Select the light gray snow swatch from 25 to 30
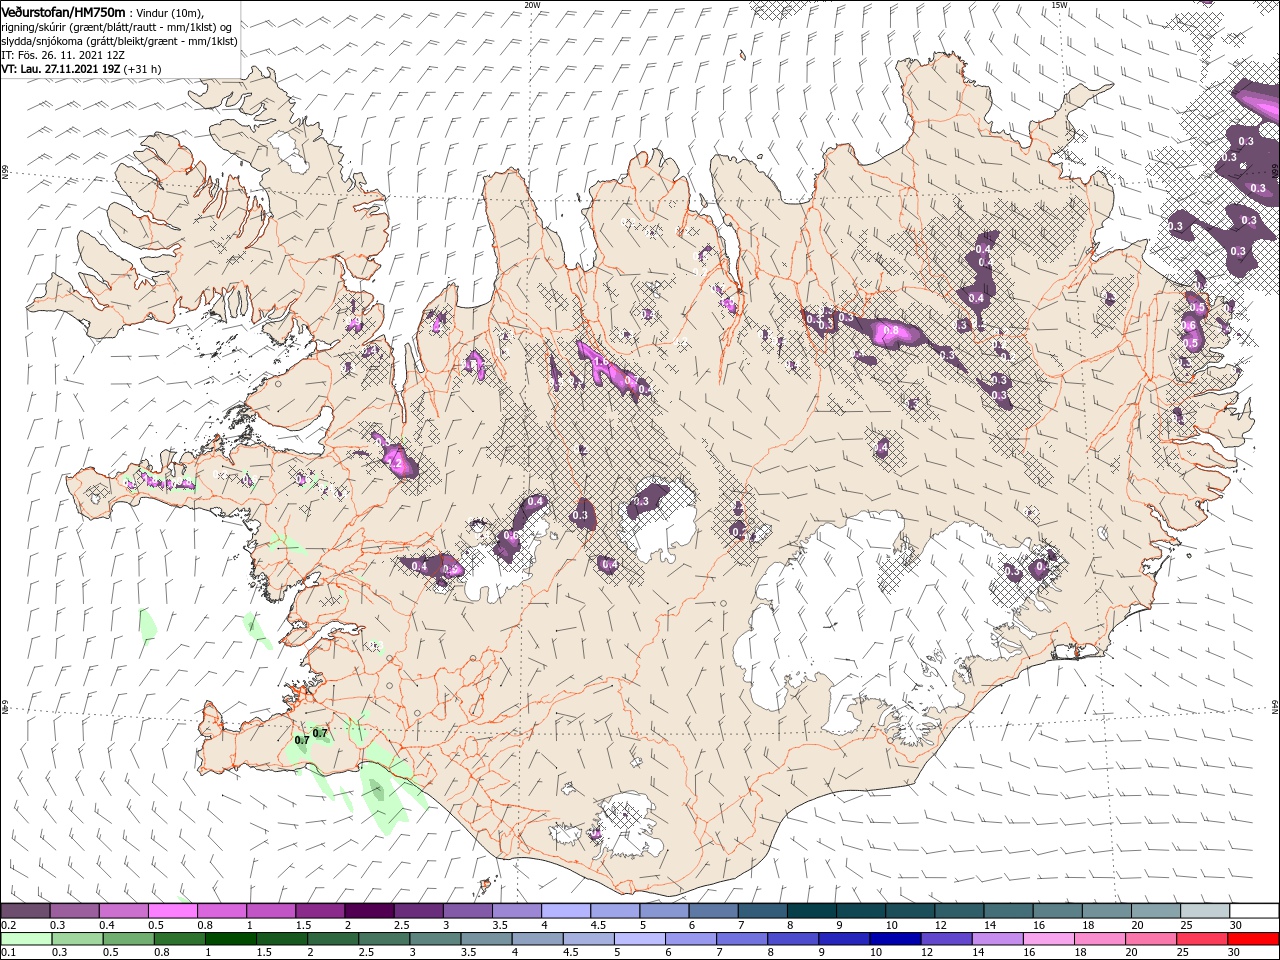The height and width of the screenshot is (960, 1280). [1204, 910]
